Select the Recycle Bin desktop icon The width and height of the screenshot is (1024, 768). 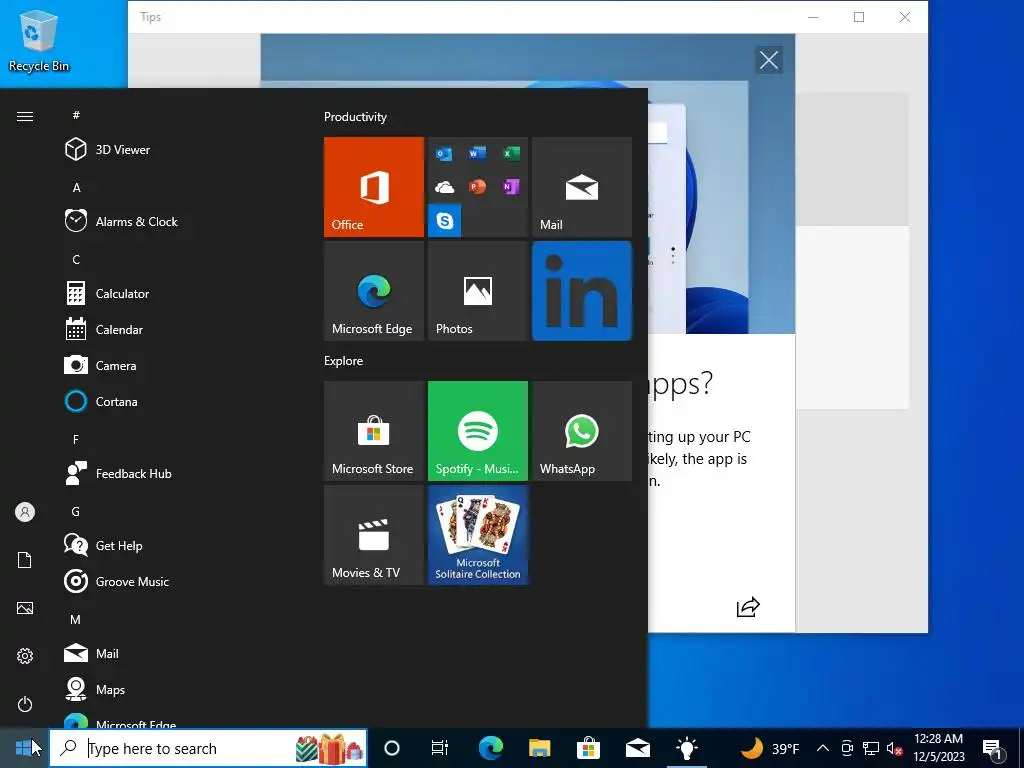pyautogui.click(x=39, y=40)
